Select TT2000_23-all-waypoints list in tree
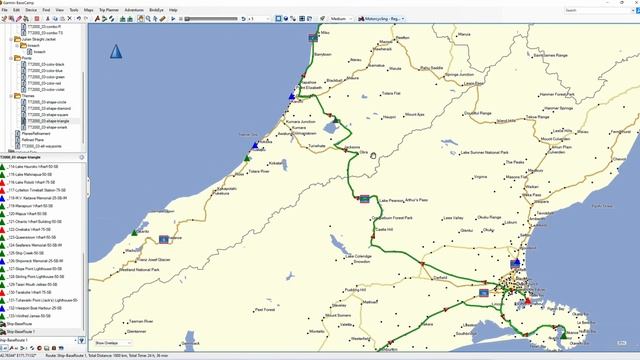The height and width of the screenshot is (360, 640). point(42,146)
